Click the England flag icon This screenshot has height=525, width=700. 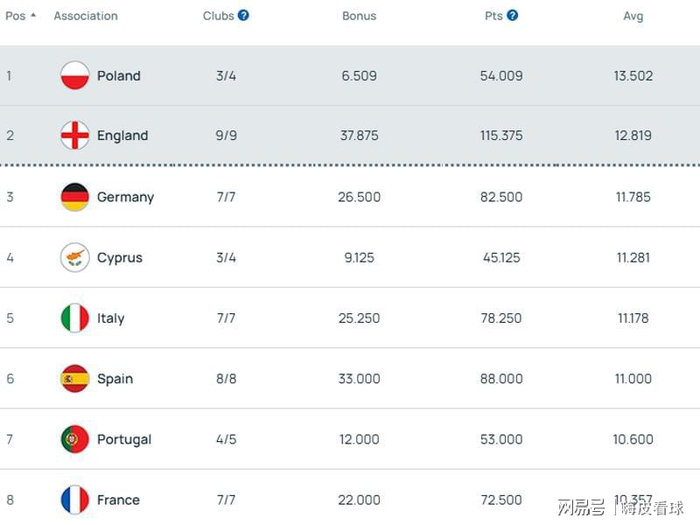pos(75,136)
